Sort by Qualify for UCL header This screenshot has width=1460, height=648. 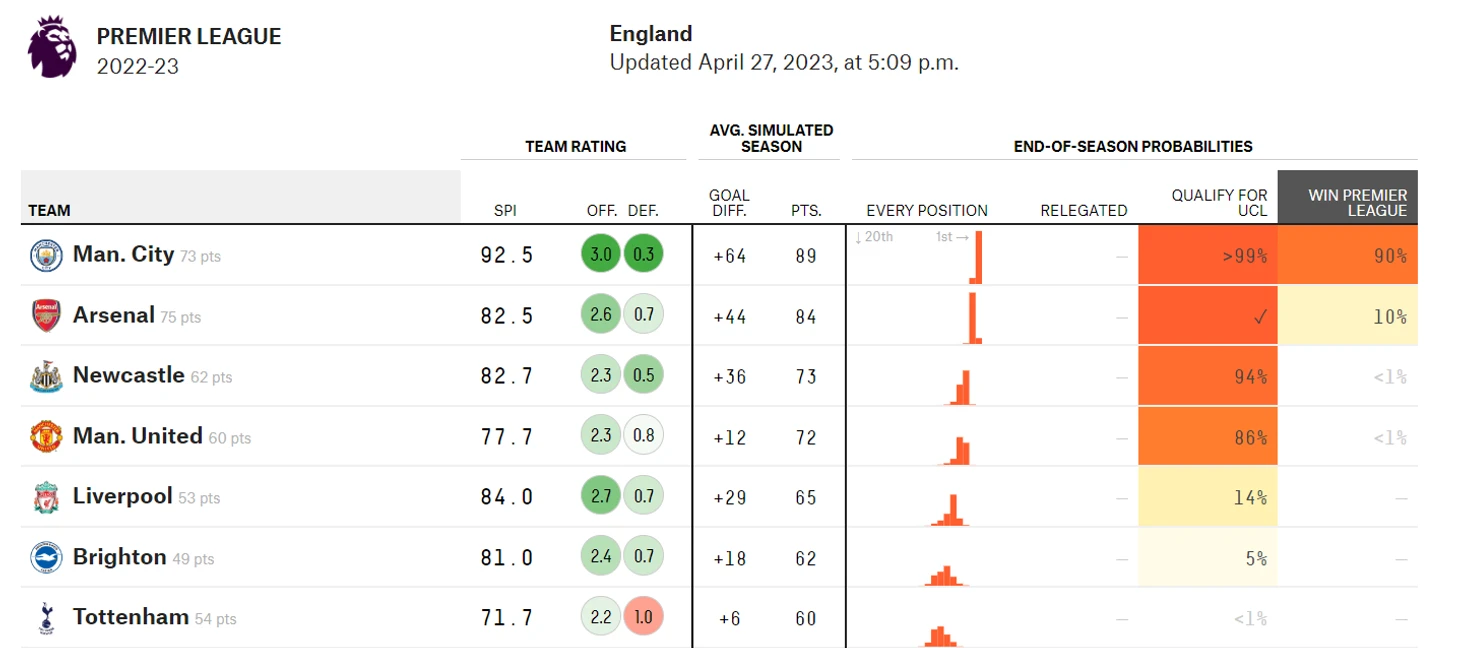(x=1219, y=203)
